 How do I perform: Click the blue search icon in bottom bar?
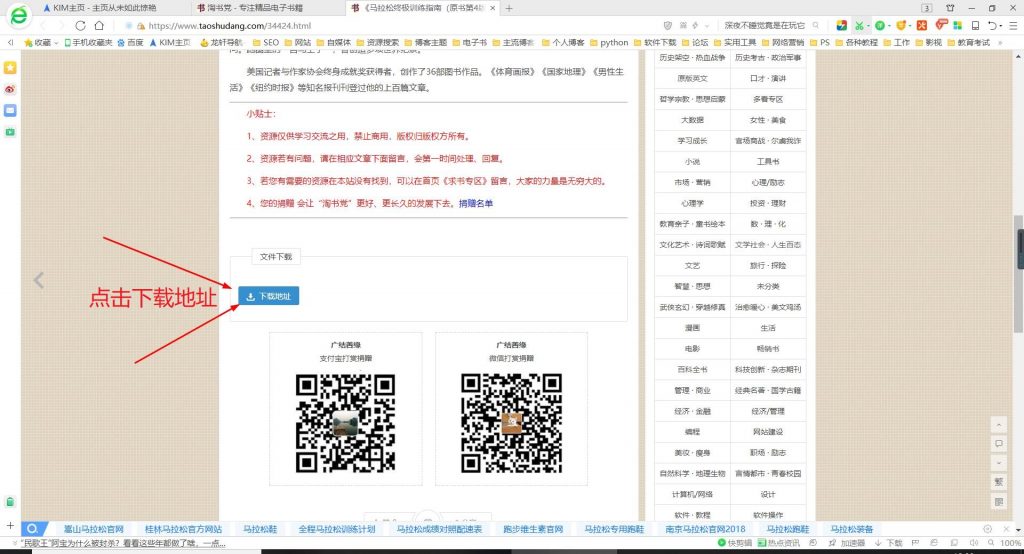click(x=31, y=529)
